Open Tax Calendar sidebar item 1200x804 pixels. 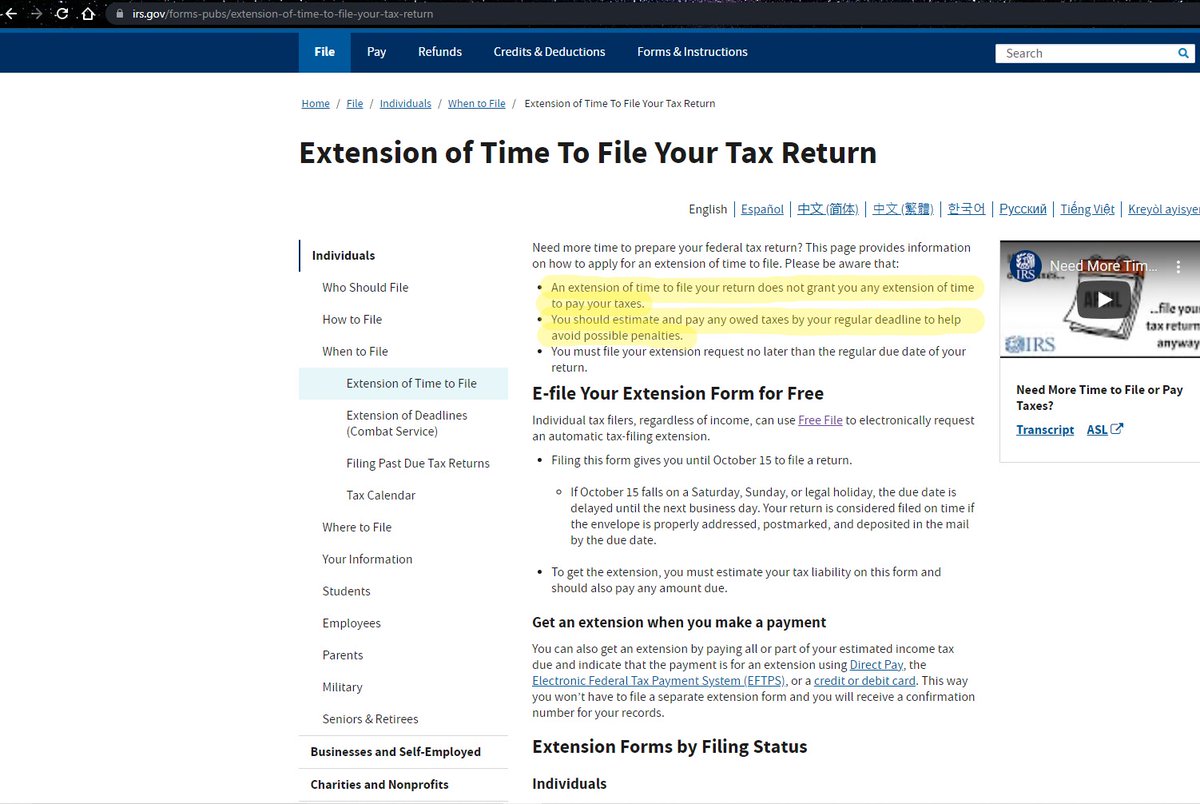coord(381,495)
